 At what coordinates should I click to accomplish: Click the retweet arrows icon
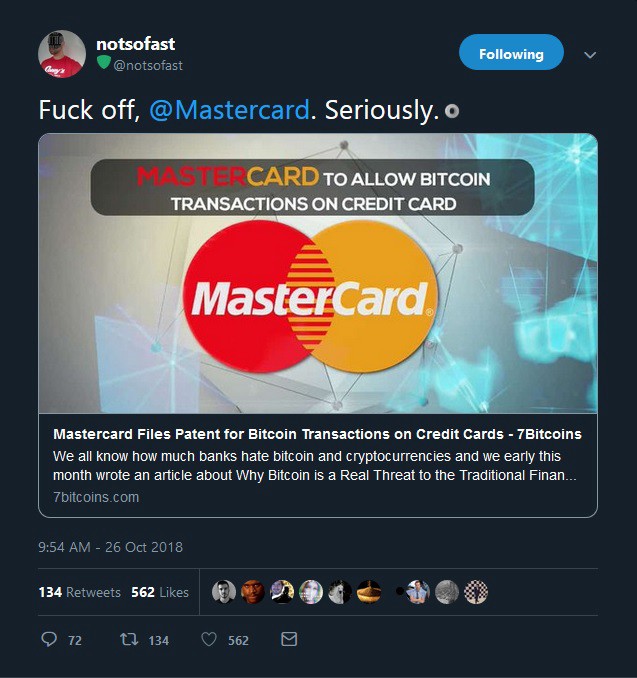point(129,639)
